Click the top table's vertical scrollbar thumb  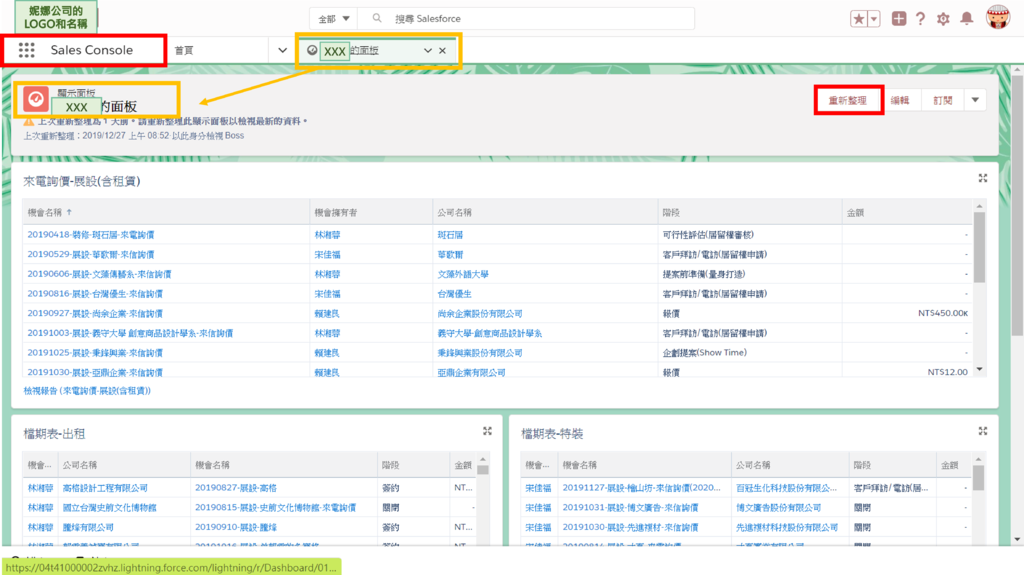click(979, 248)
